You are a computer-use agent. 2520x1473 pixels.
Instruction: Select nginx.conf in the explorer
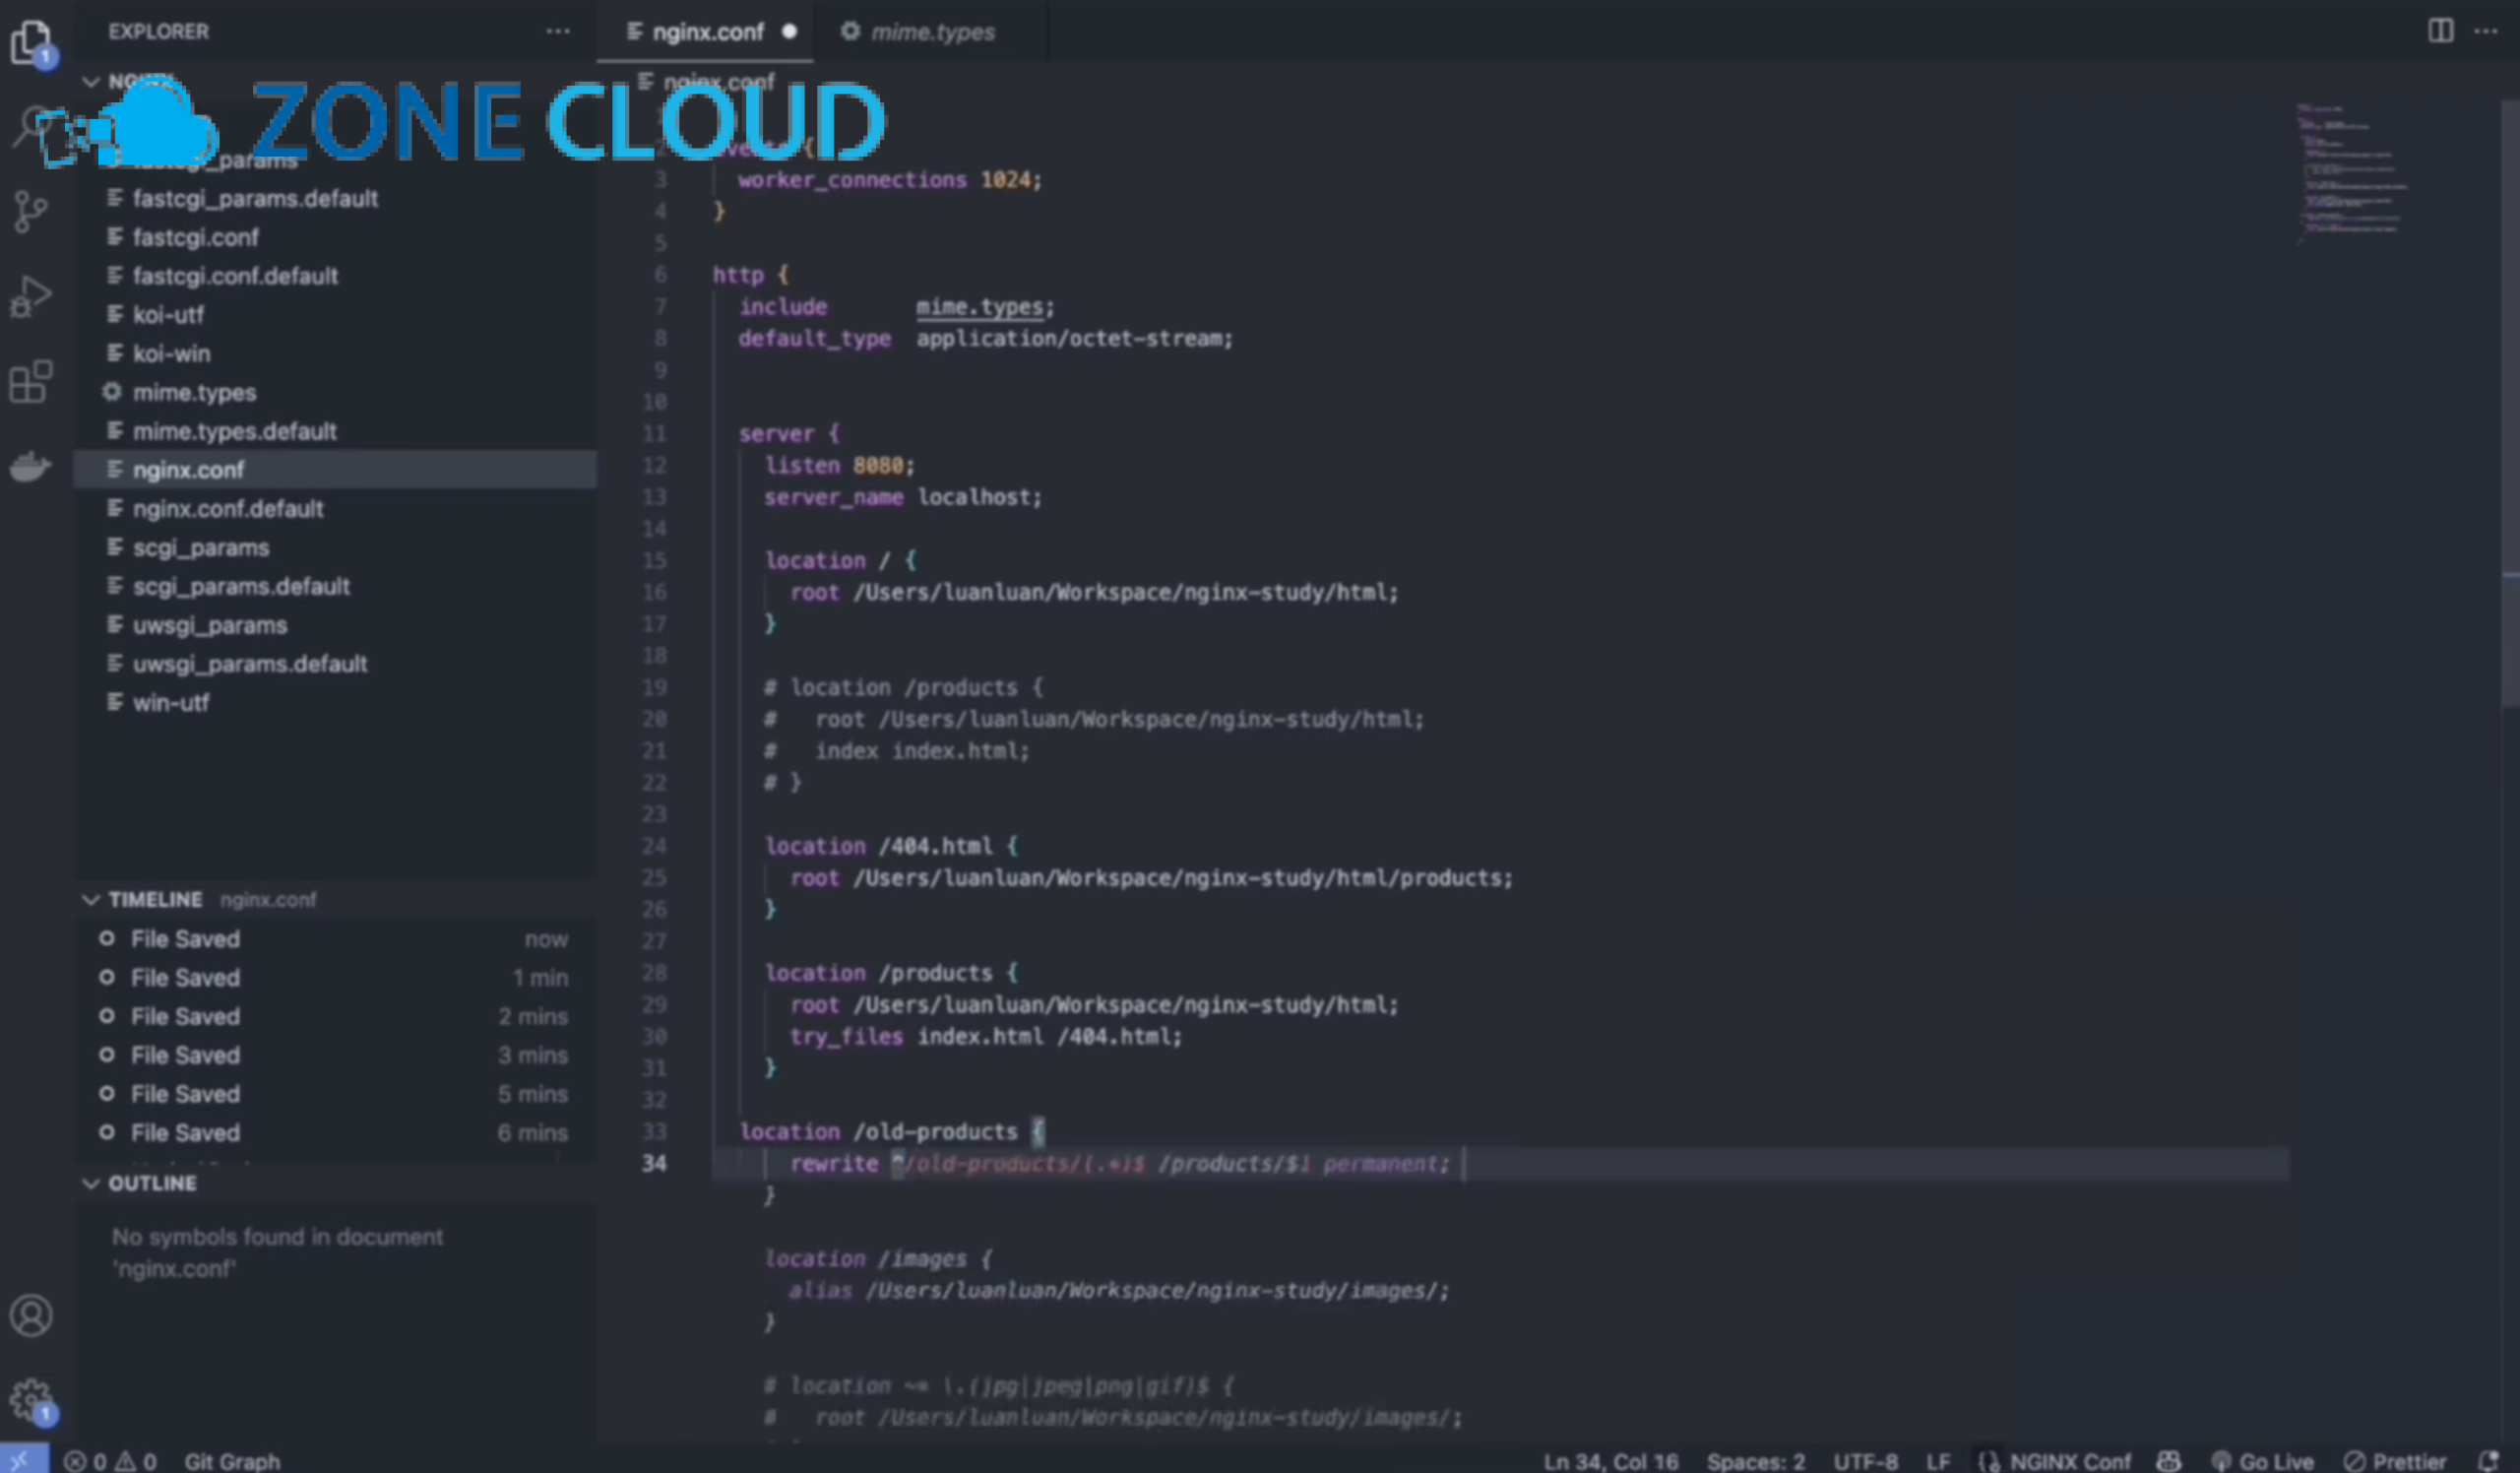tap(336, 470)
